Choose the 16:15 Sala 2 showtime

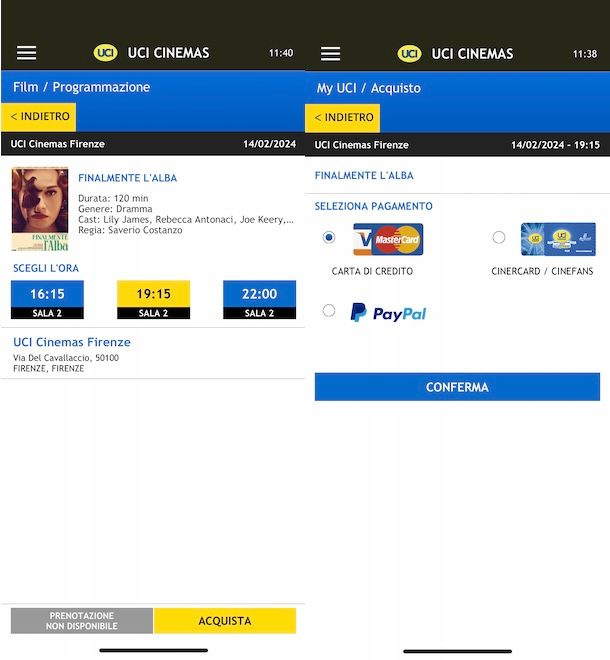(47, 299)
